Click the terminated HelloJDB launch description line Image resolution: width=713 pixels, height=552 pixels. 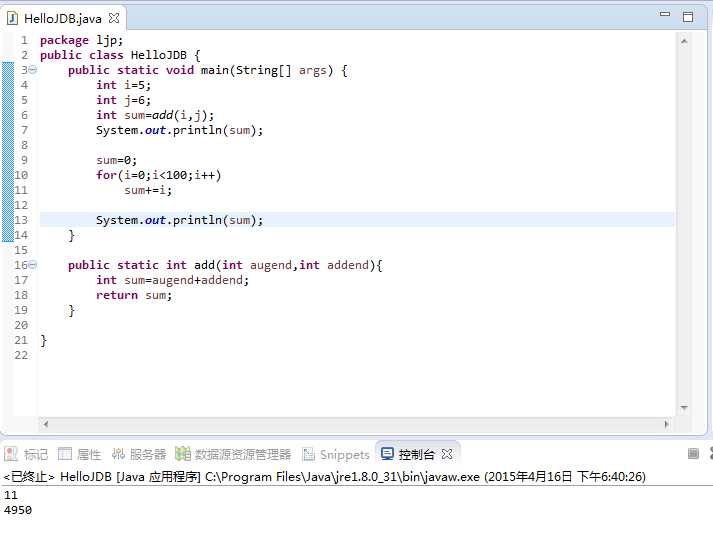tap(324, 477)
